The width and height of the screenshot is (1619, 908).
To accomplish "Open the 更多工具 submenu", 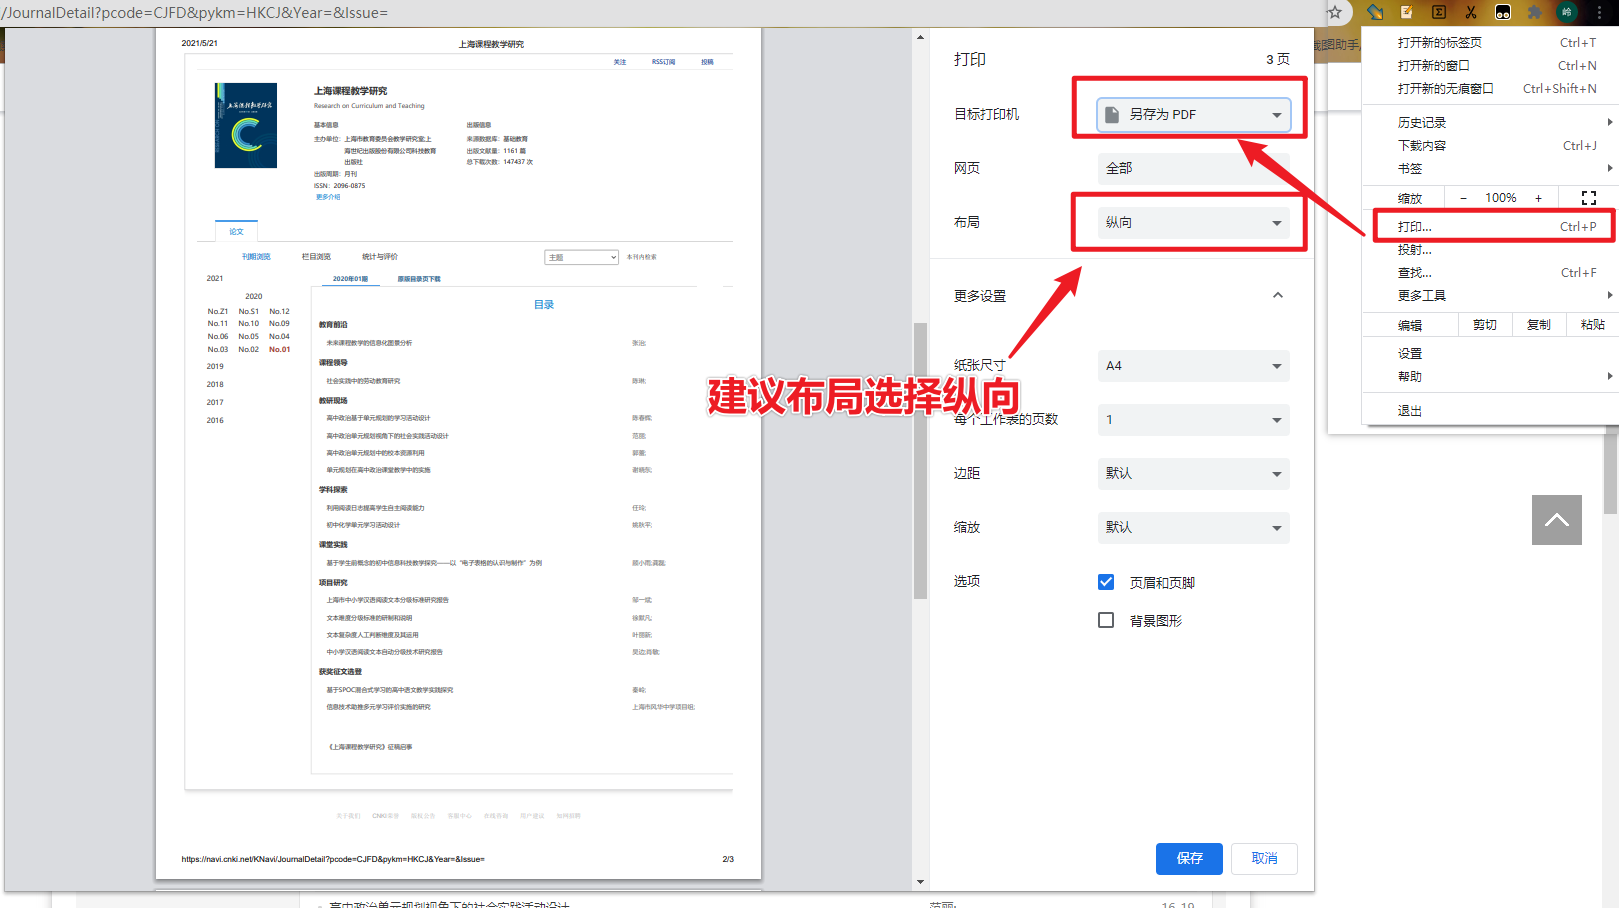I will [1490, 295].
